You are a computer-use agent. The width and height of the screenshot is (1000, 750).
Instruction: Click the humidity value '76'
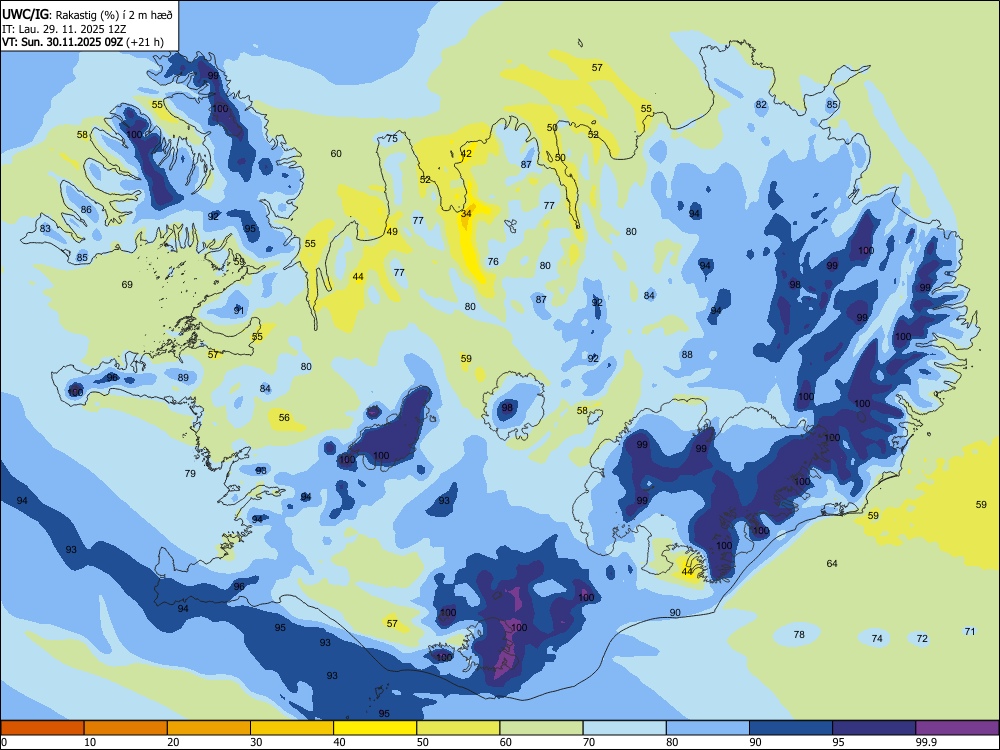(493, 261)
